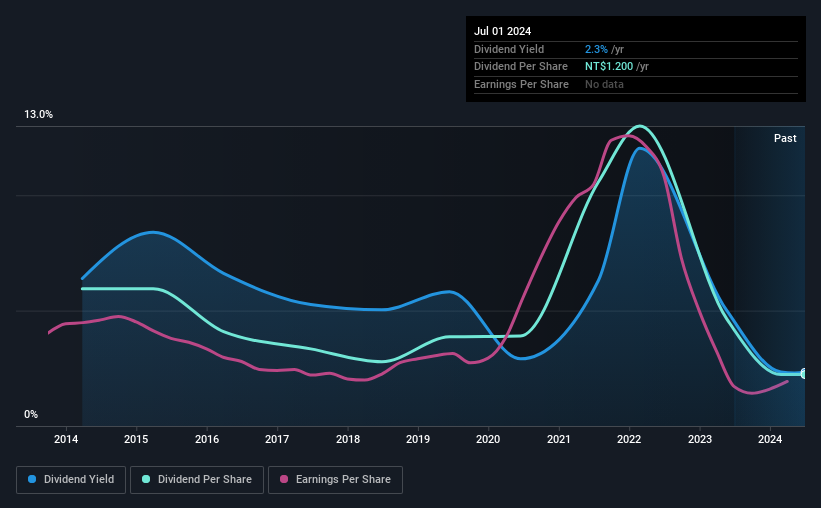Click the 2014 x-axis label

pos(66,439)
